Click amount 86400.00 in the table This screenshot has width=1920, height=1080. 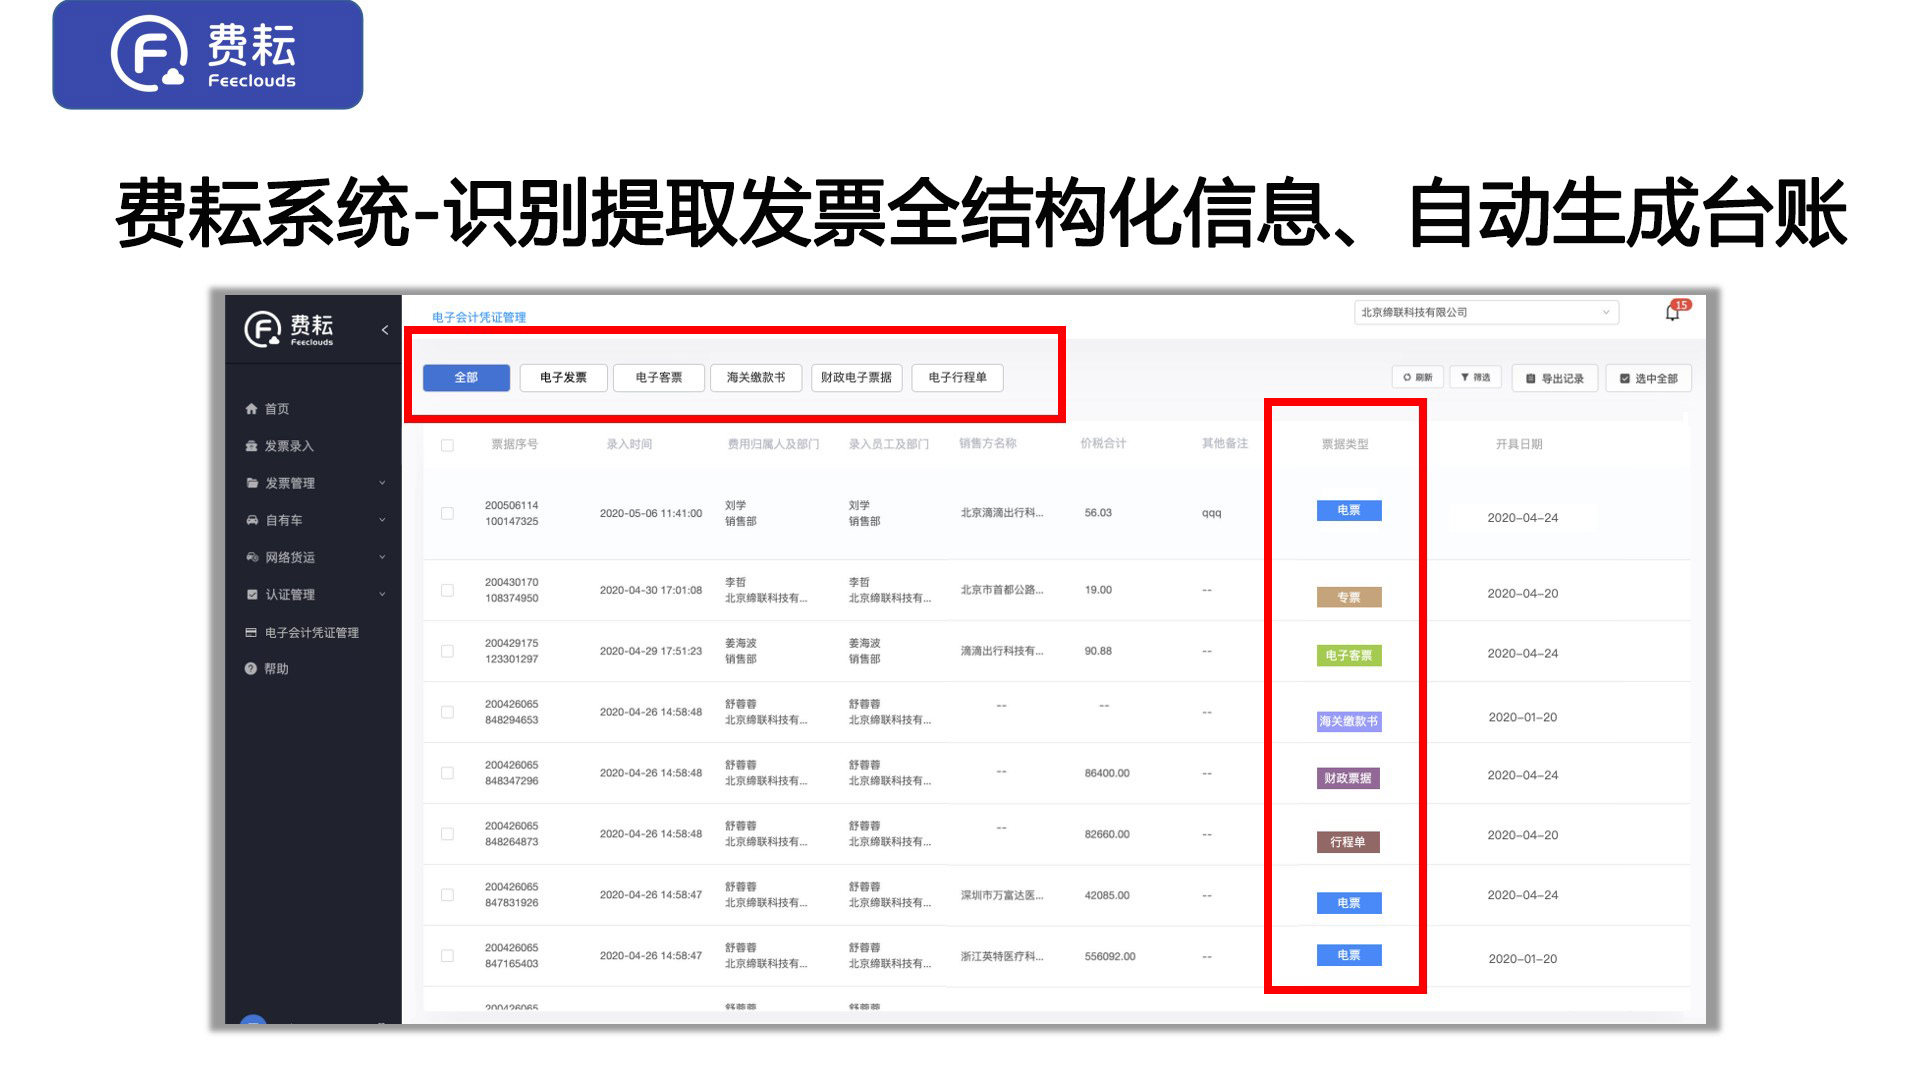coord(1107,773)
